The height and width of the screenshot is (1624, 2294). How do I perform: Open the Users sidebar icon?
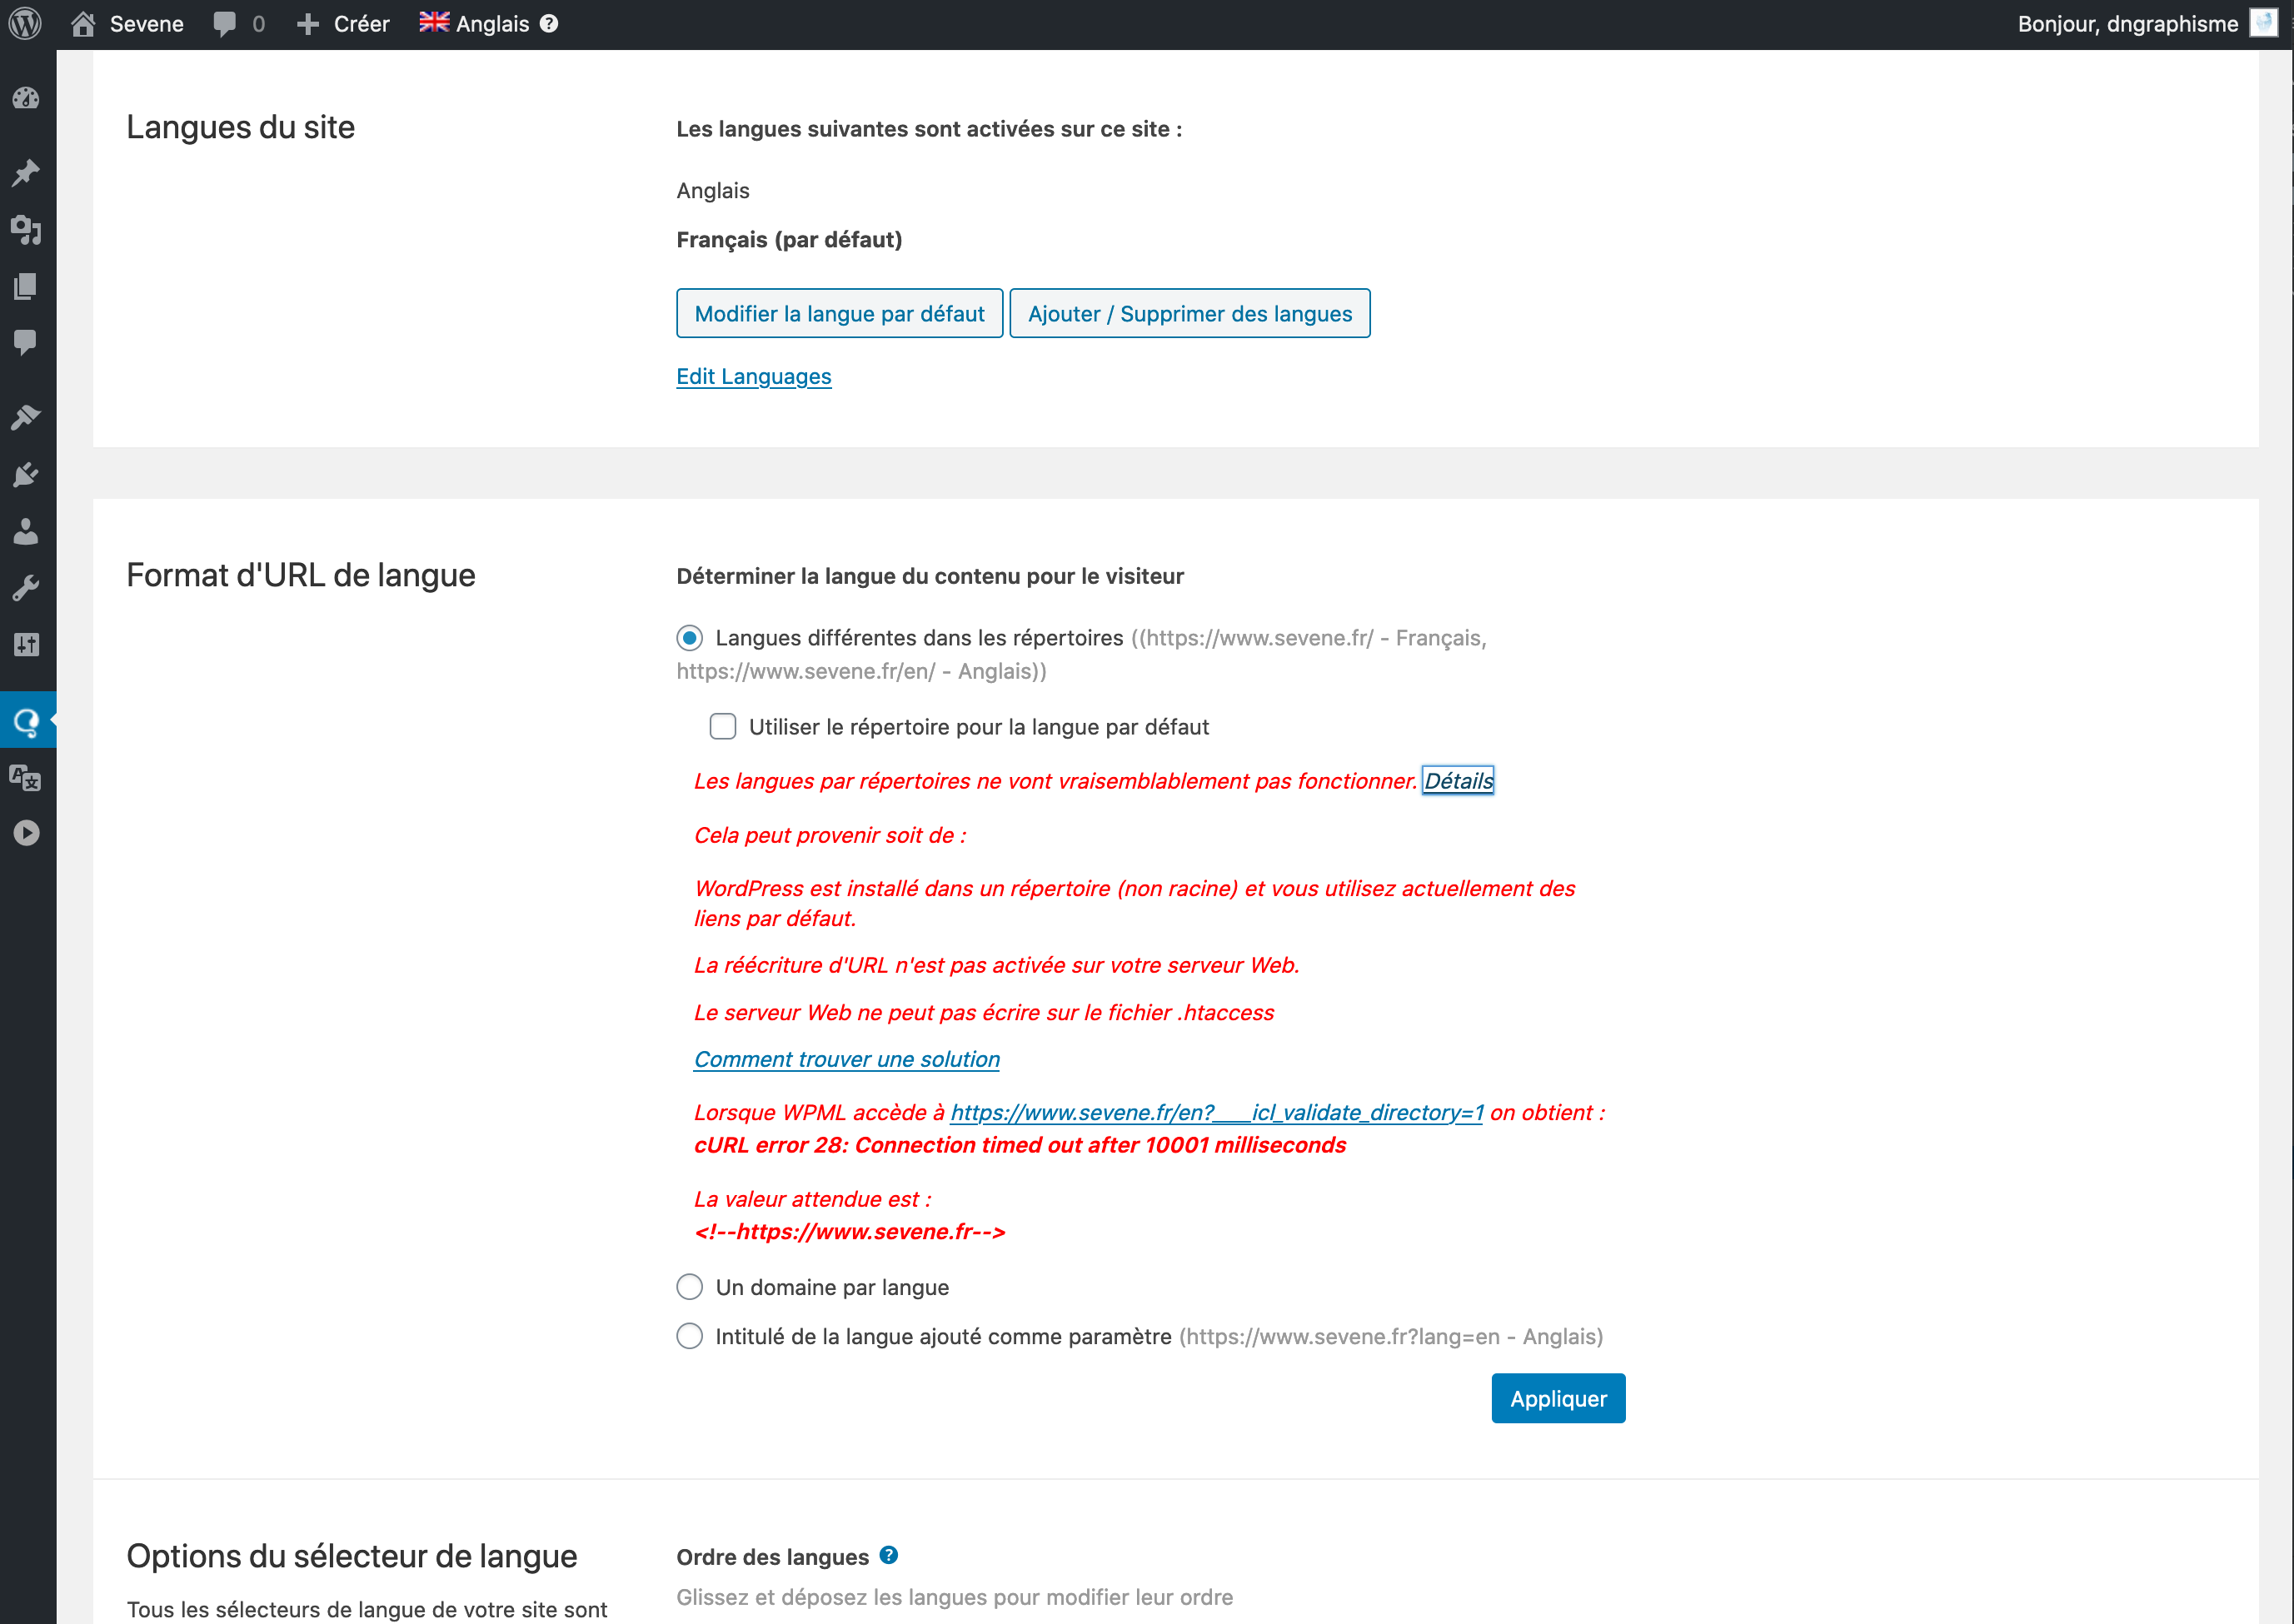tap(26, 531)
